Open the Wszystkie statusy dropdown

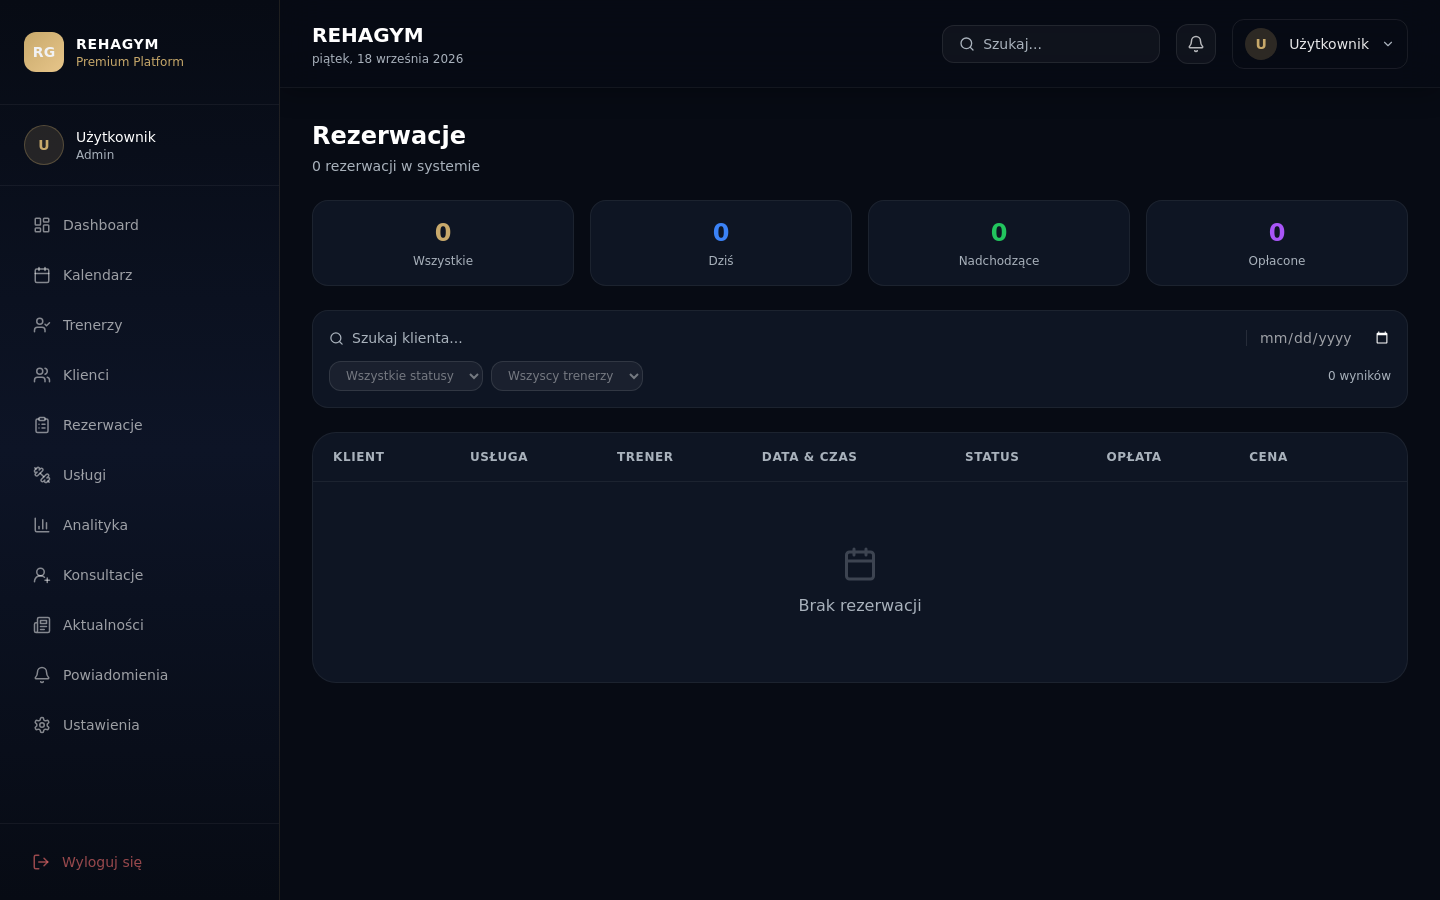[x=406, y=376]
